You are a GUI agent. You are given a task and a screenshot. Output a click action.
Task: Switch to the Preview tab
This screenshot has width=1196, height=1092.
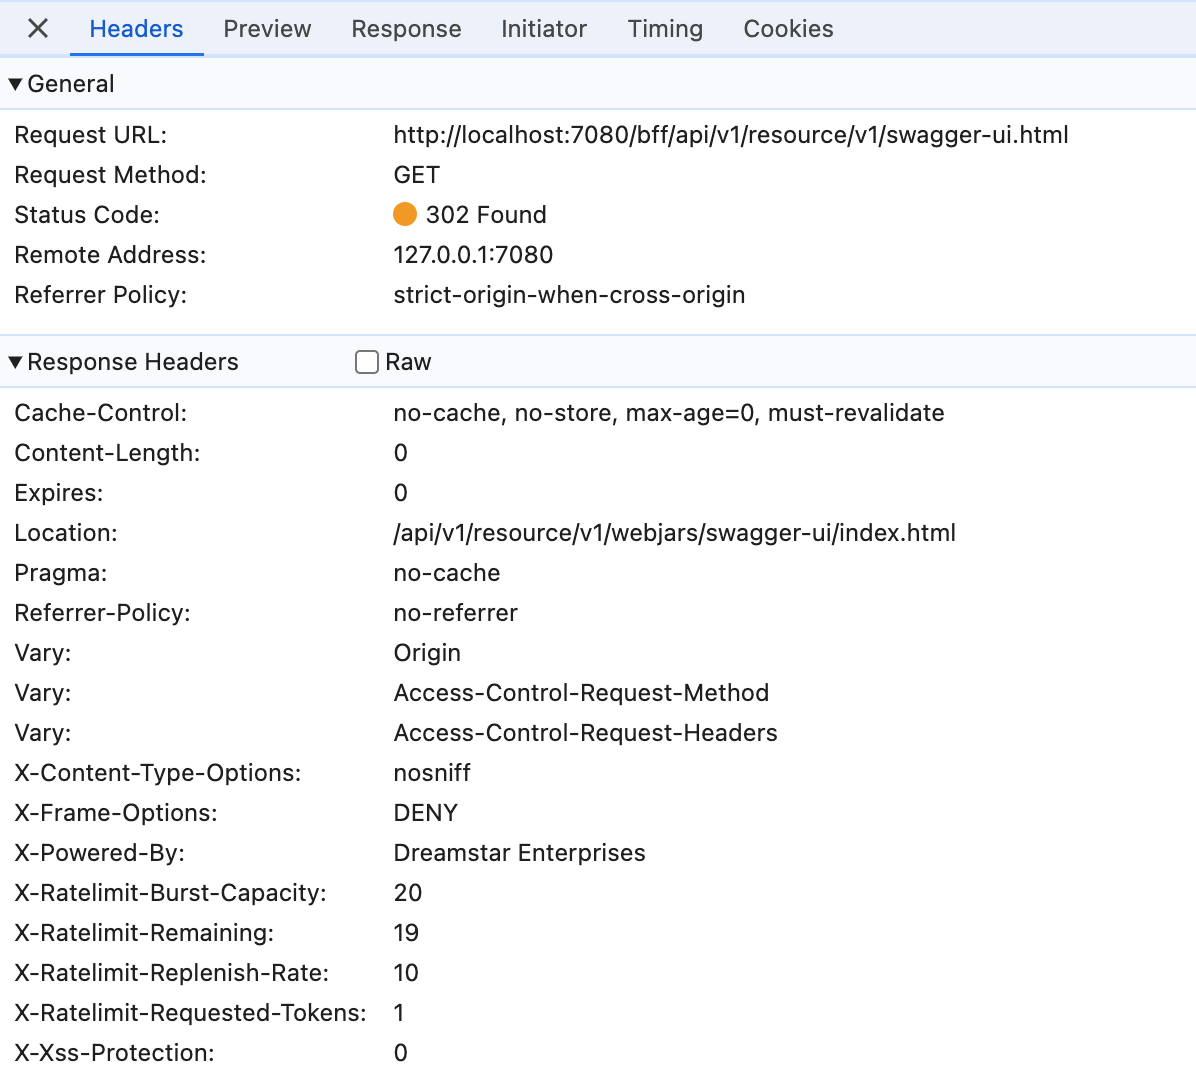(x=266, y=28)
